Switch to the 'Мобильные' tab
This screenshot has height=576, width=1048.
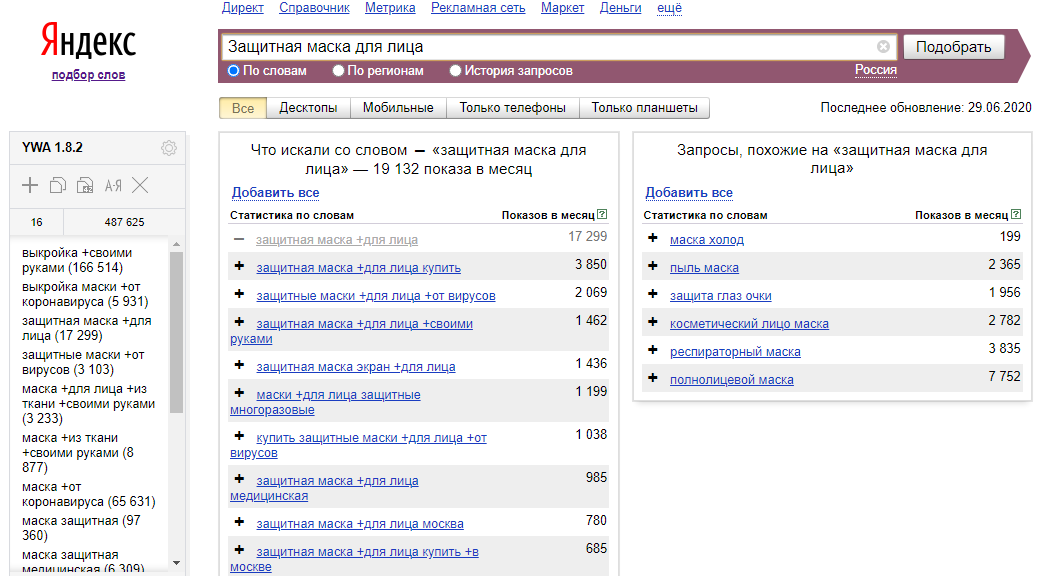coord(398,108)
